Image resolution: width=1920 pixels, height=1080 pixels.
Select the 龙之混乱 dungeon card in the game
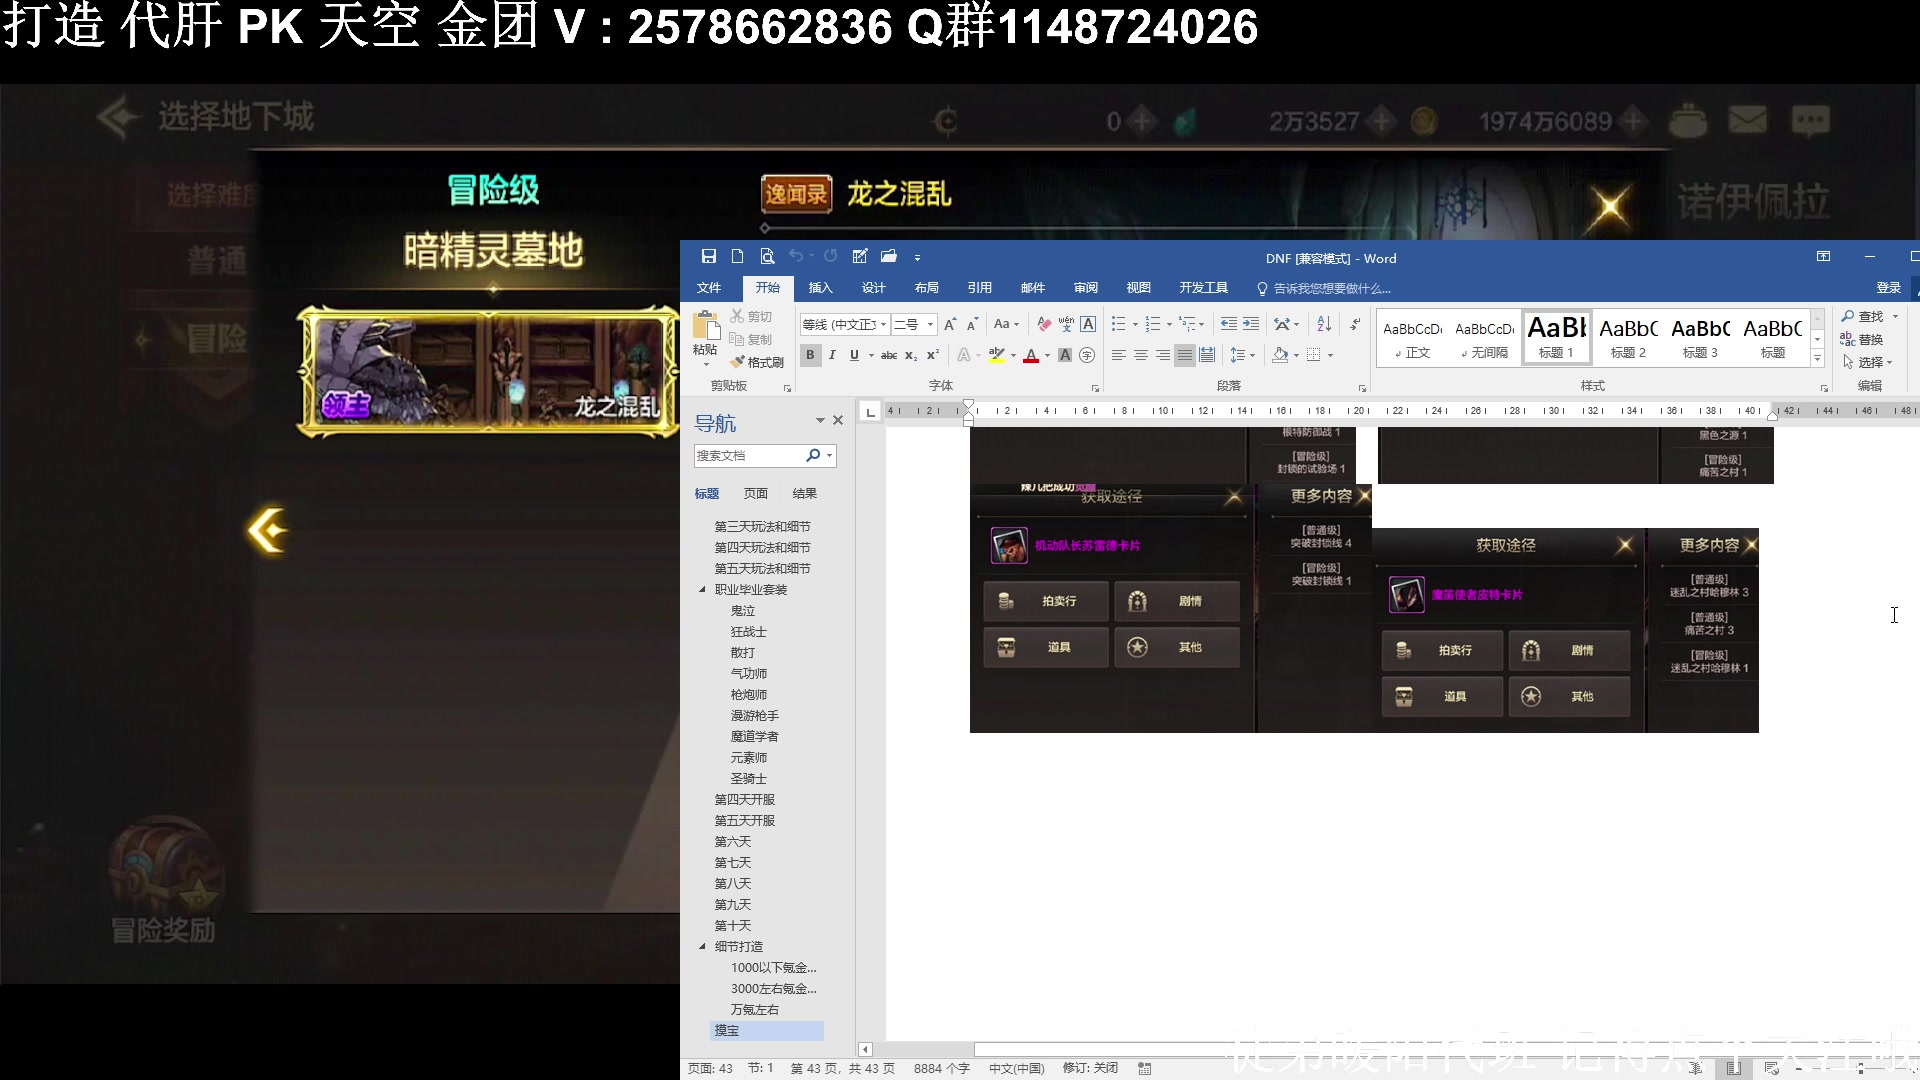(490, 372)
